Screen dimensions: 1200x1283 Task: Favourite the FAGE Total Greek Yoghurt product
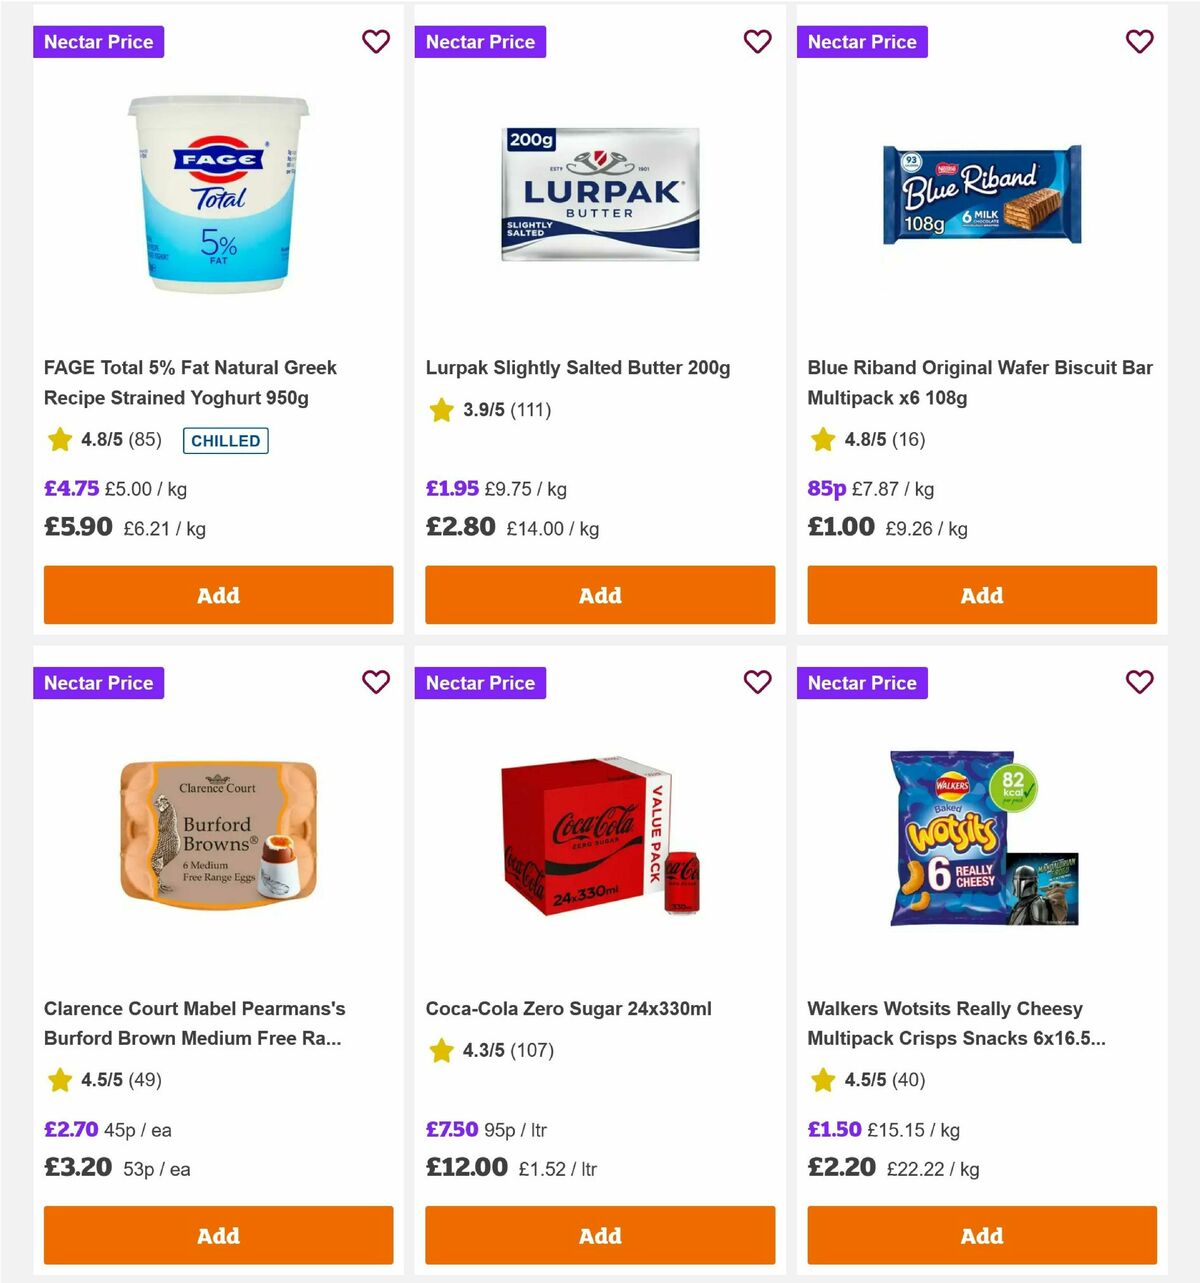(x=376, y=42)
